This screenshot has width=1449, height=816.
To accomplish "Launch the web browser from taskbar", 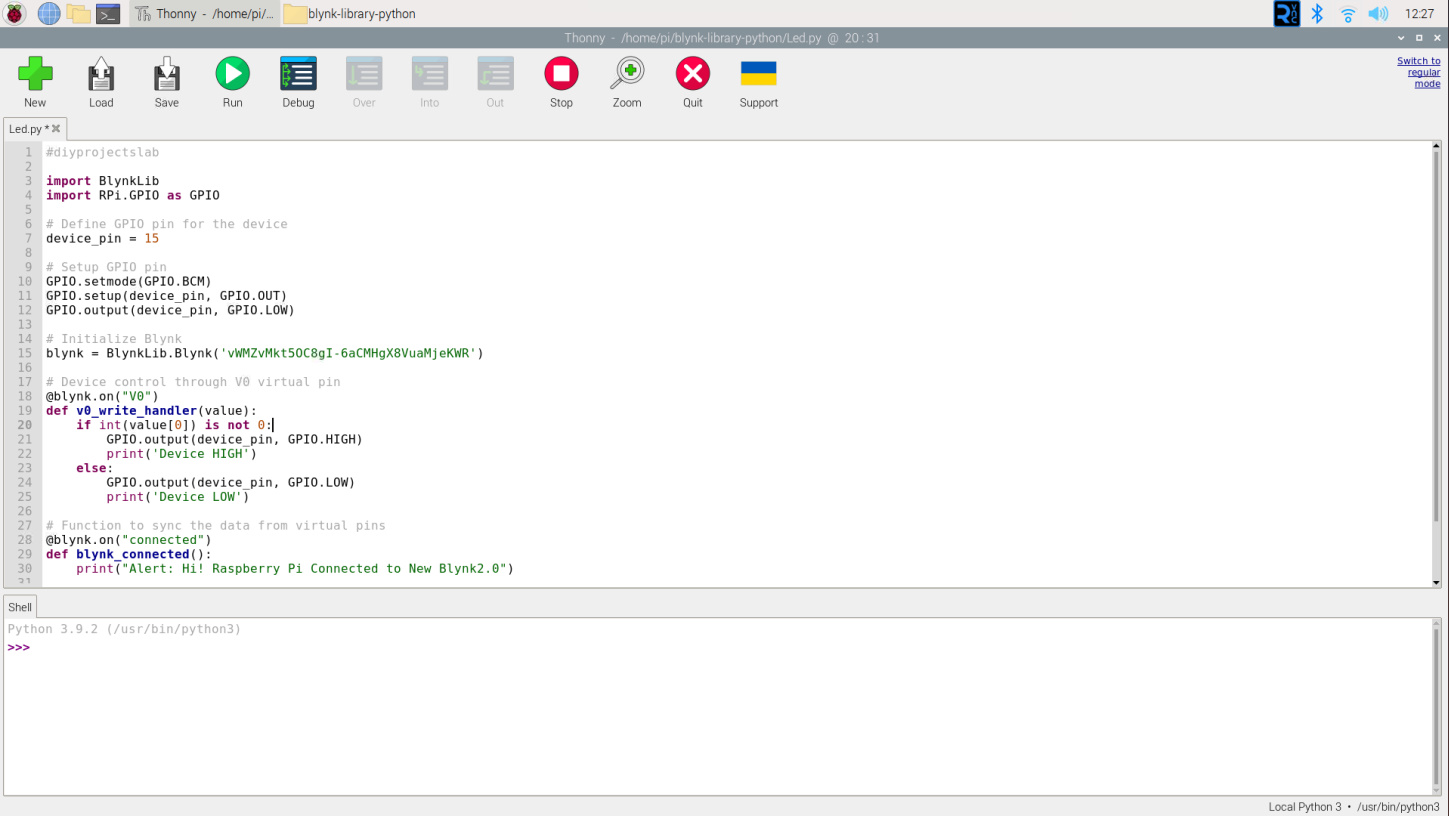I will point(48,13).
